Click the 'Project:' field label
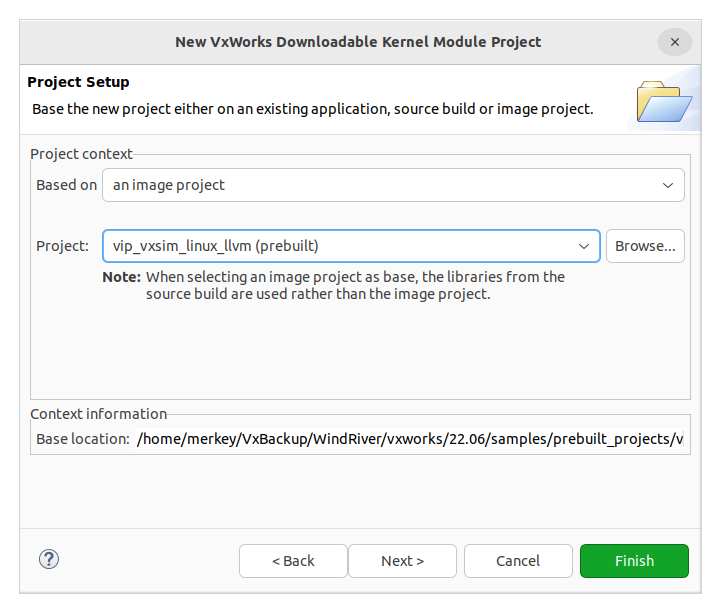The image size is (721, 613). pyautogui.click(x=63, y=246)
